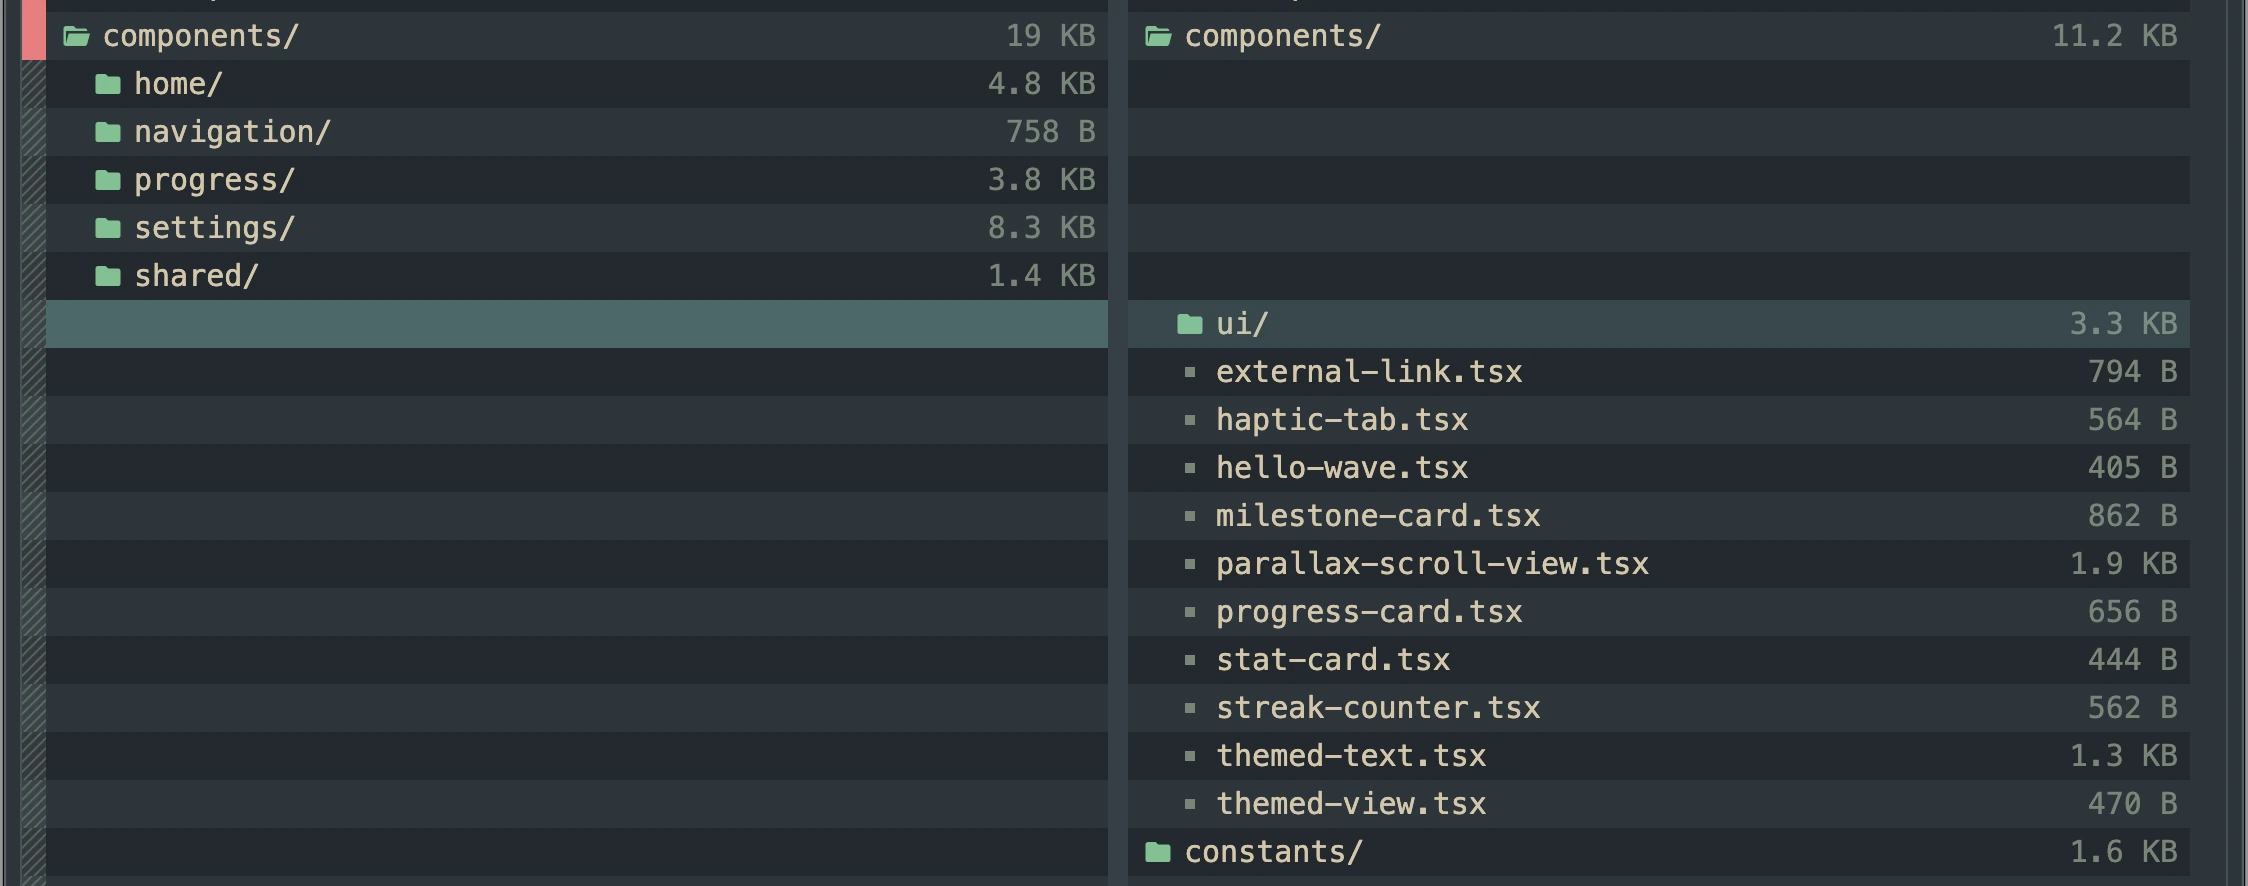Click the red difference marker beside components/
Screen dimensions: 2248x886
34,30
